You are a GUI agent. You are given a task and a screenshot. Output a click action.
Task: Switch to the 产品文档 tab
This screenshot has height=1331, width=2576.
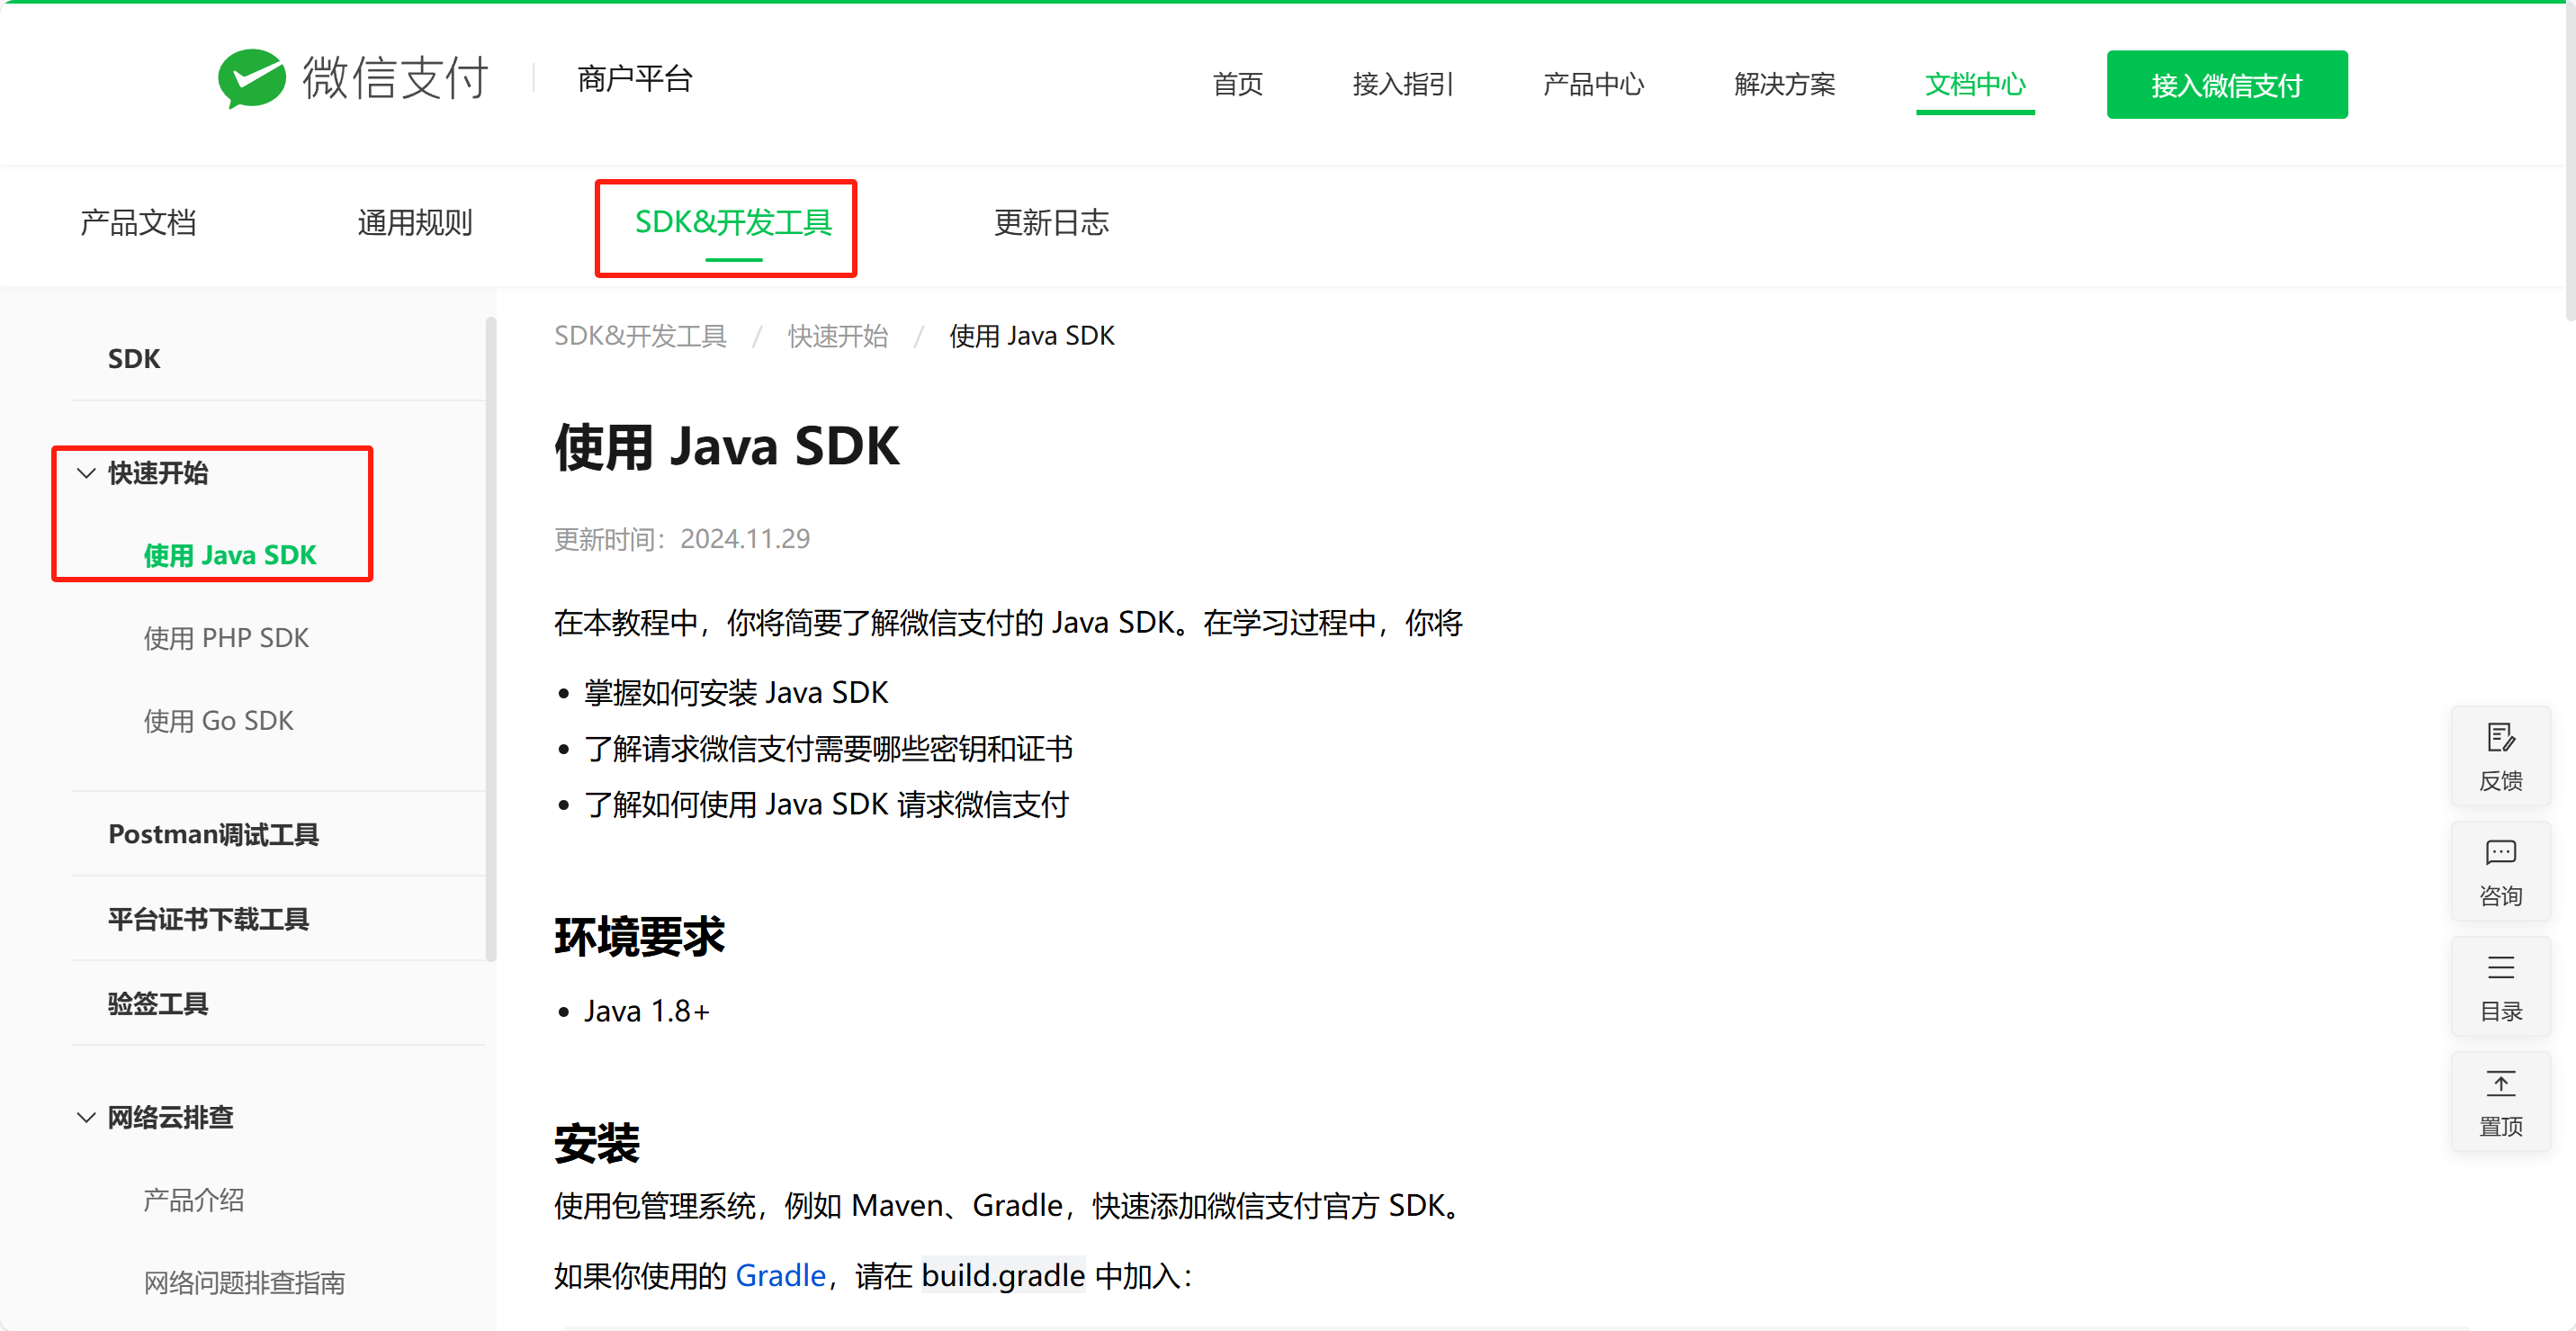pos(138,223)
